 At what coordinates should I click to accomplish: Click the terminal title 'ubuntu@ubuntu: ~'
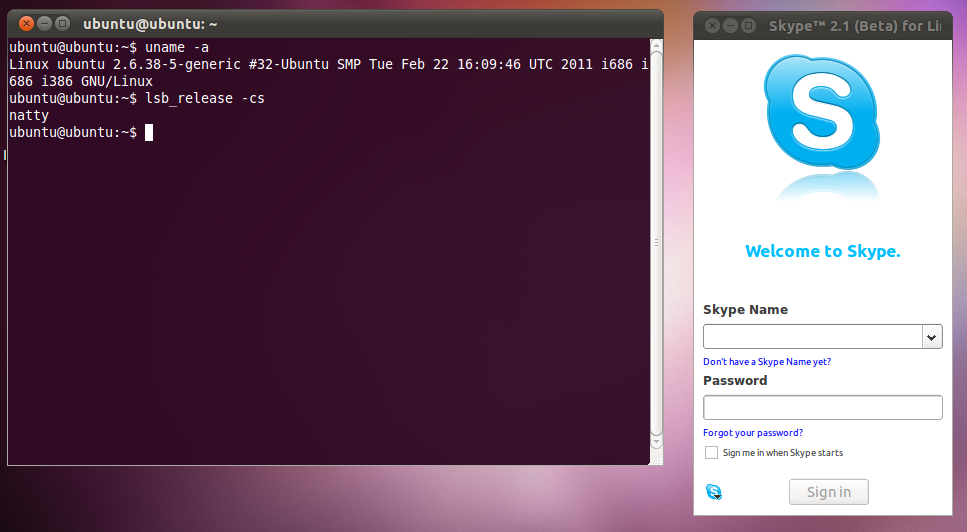point(150,24)
